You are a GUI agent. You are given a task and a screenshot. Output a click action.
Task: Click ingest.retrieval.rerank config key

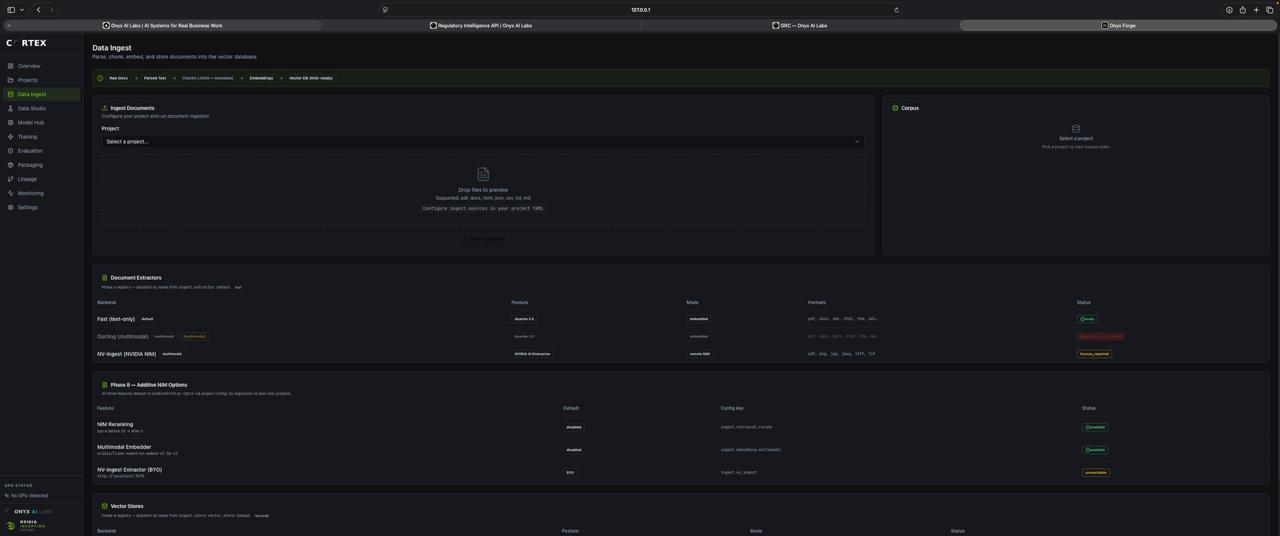point(746,427)
